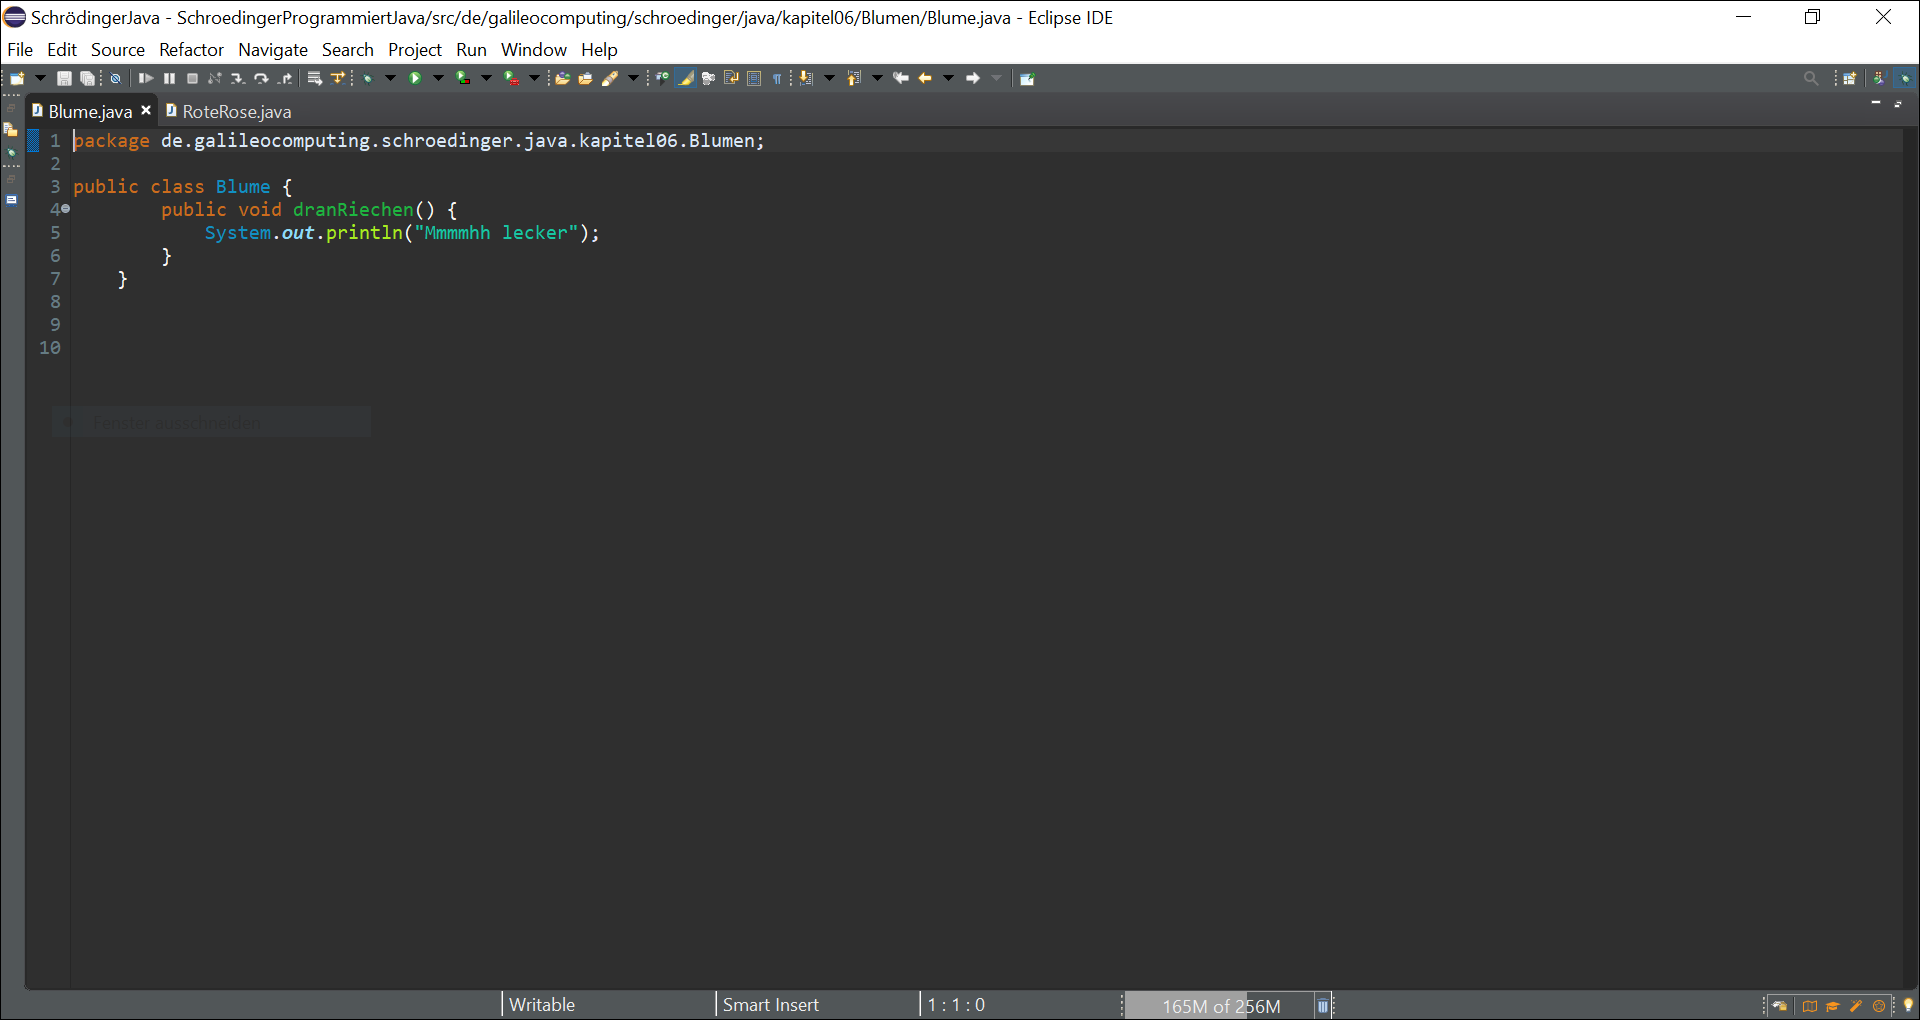1920x1020 pixels.
Task: Open Tutorials via graduation cap icon
Action: pyautogui.click(x=1833, y=1007)
